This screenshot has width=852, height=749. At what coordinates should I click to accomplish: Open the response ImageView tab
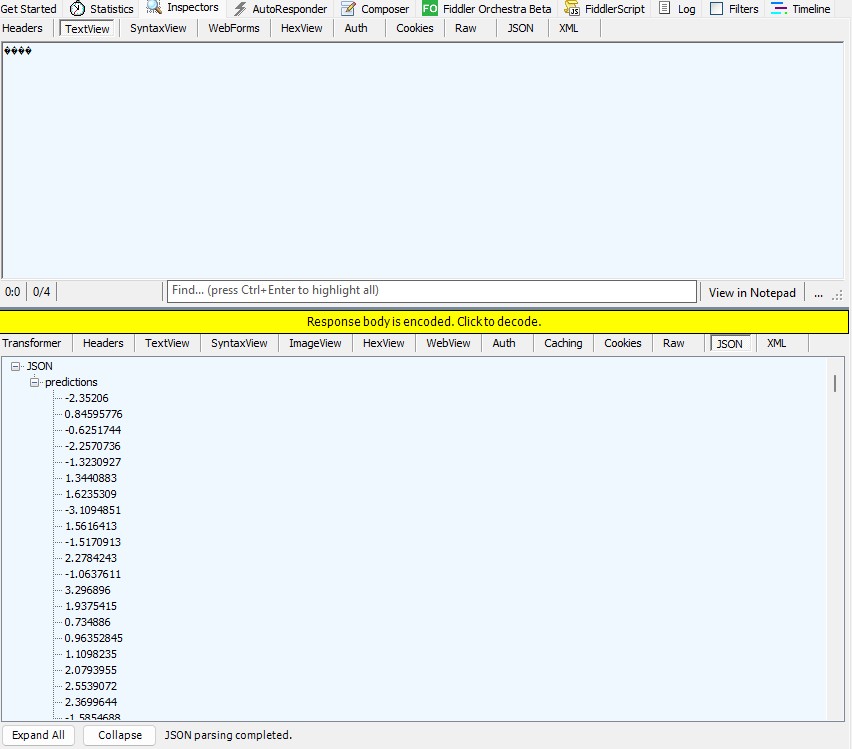point(315,343)
